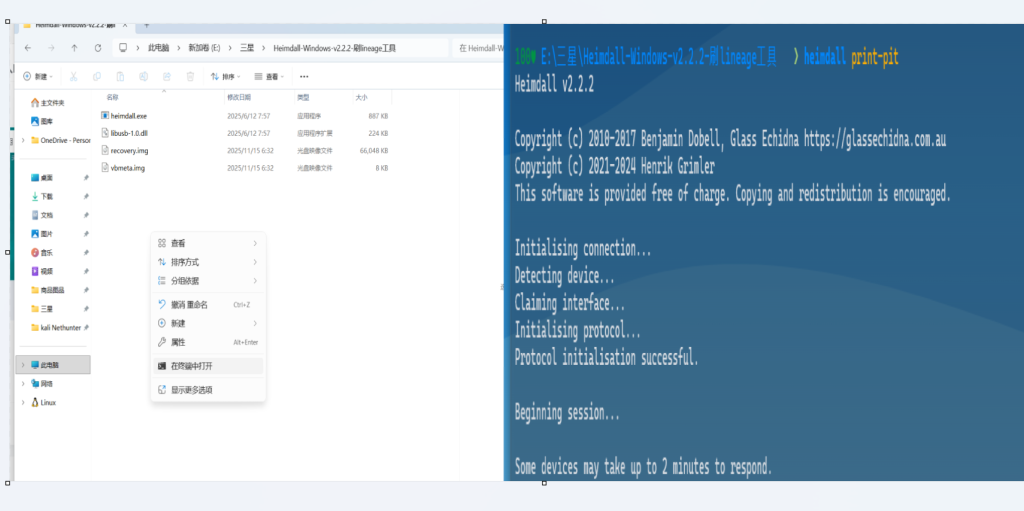The height and width of the screenshot is (511, 1024).
Task: Unpin 桌面 using its pin icon
Action: point(86,178)
